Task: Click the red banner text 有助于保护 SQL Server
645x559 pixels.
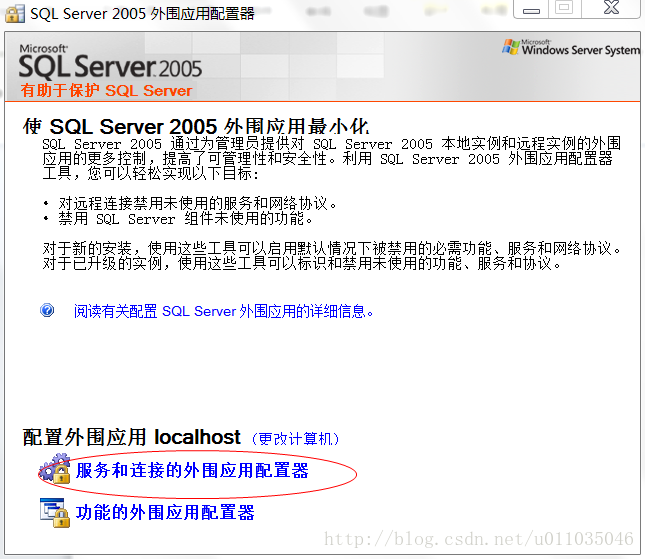Action: (107, 90)
